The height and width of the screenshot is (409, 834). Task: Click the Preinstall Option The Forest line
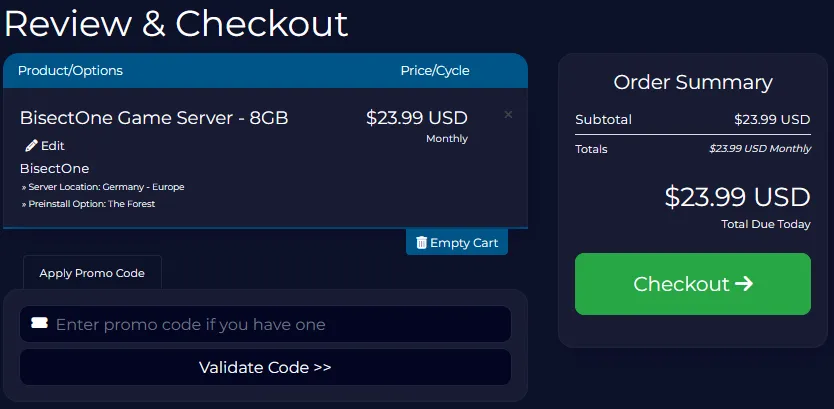coord(88,204)
